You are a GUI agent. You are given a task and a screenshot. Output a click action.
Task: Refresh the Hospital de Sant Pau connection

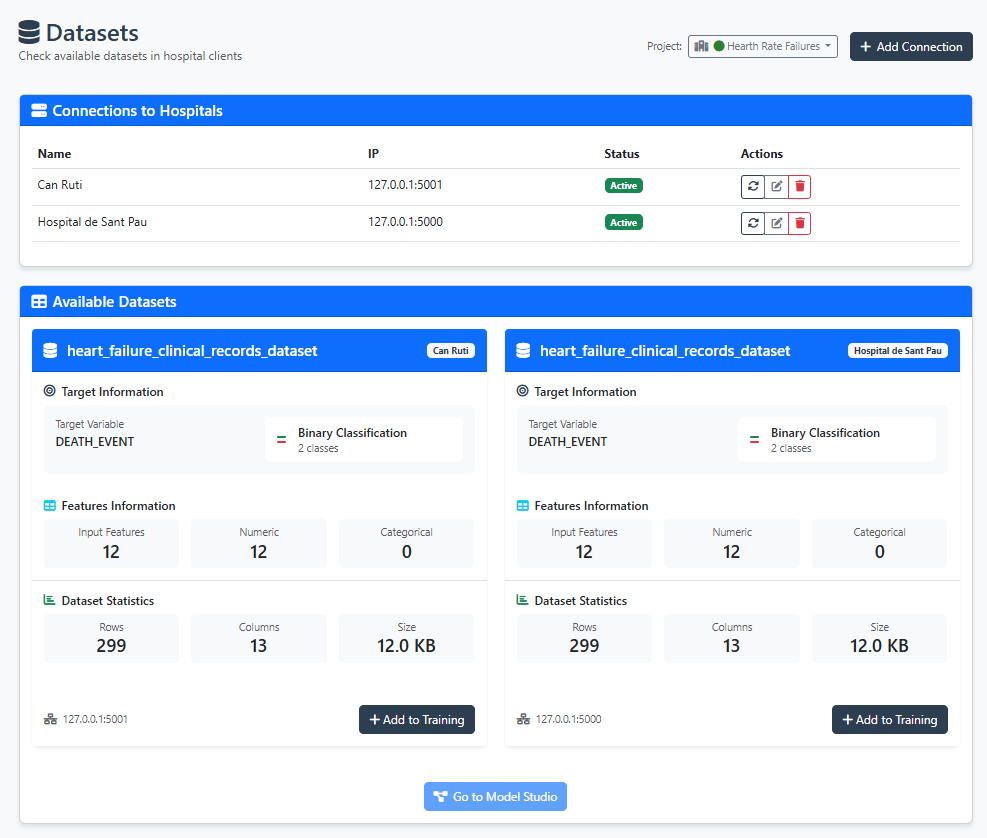point(753,222)
